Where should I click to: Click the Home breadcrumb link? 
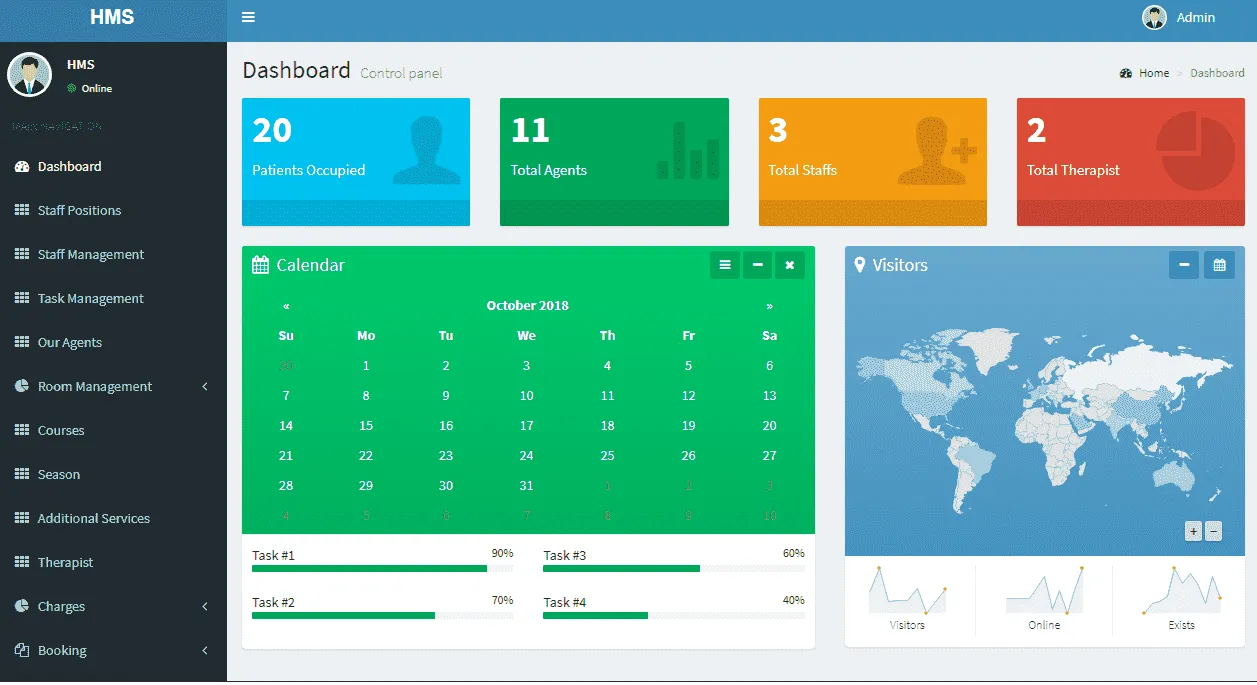tap(1153, 73)
